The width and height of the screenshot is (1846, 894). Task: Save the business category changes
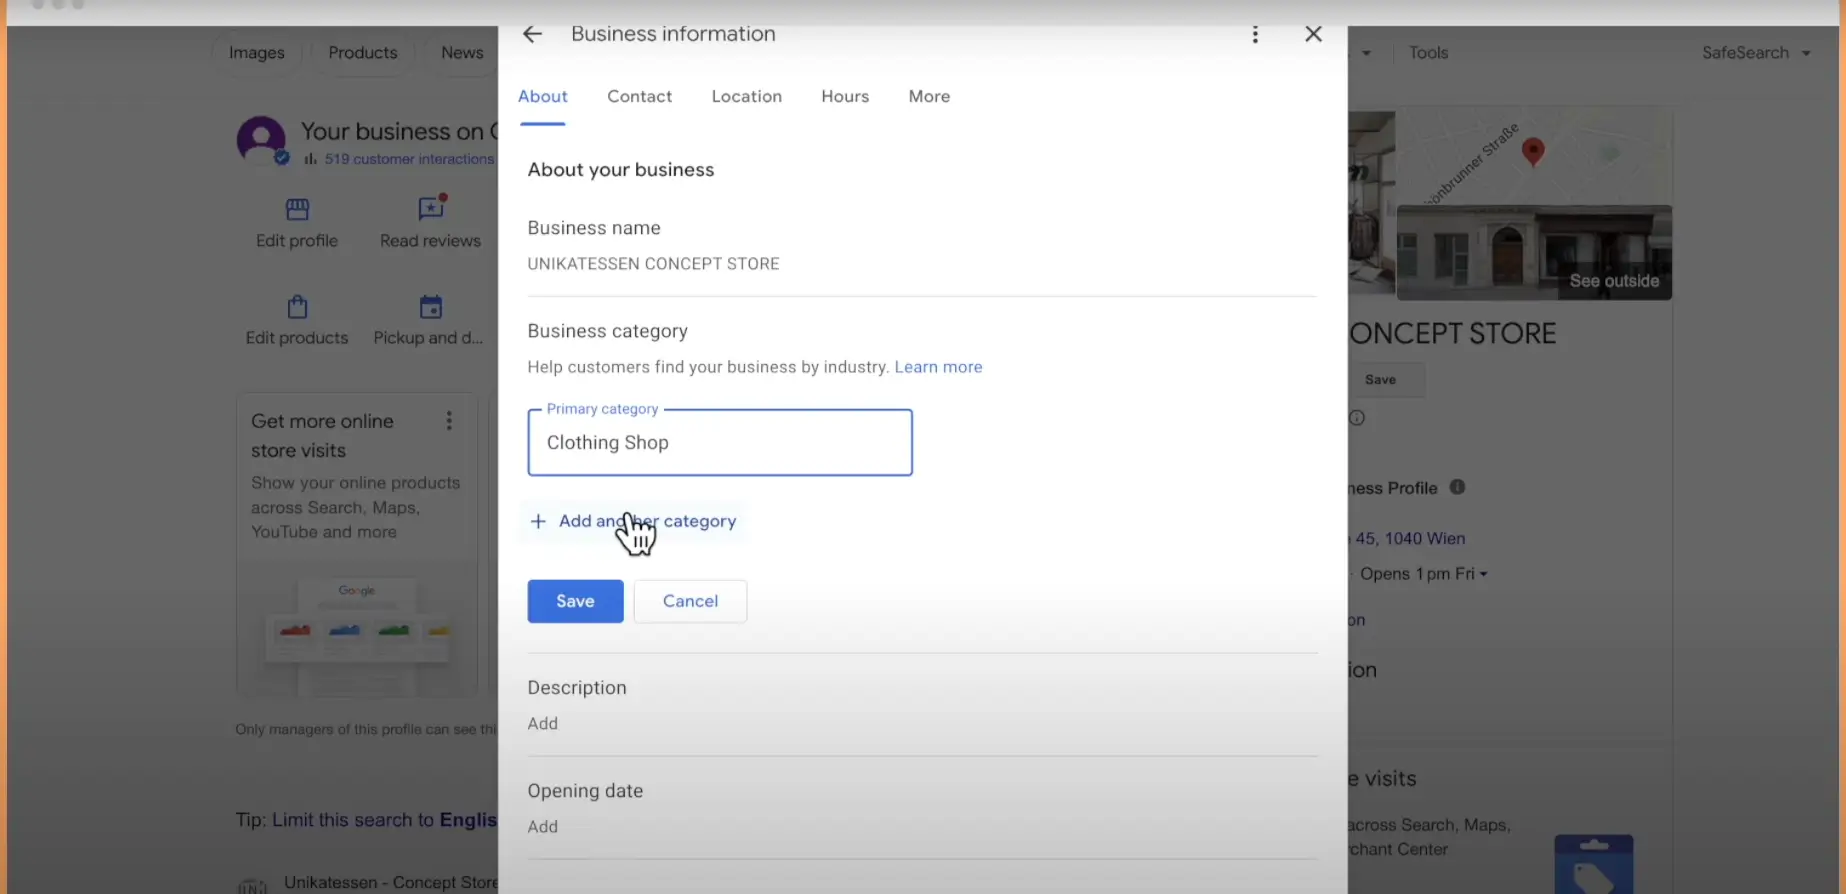575,601
